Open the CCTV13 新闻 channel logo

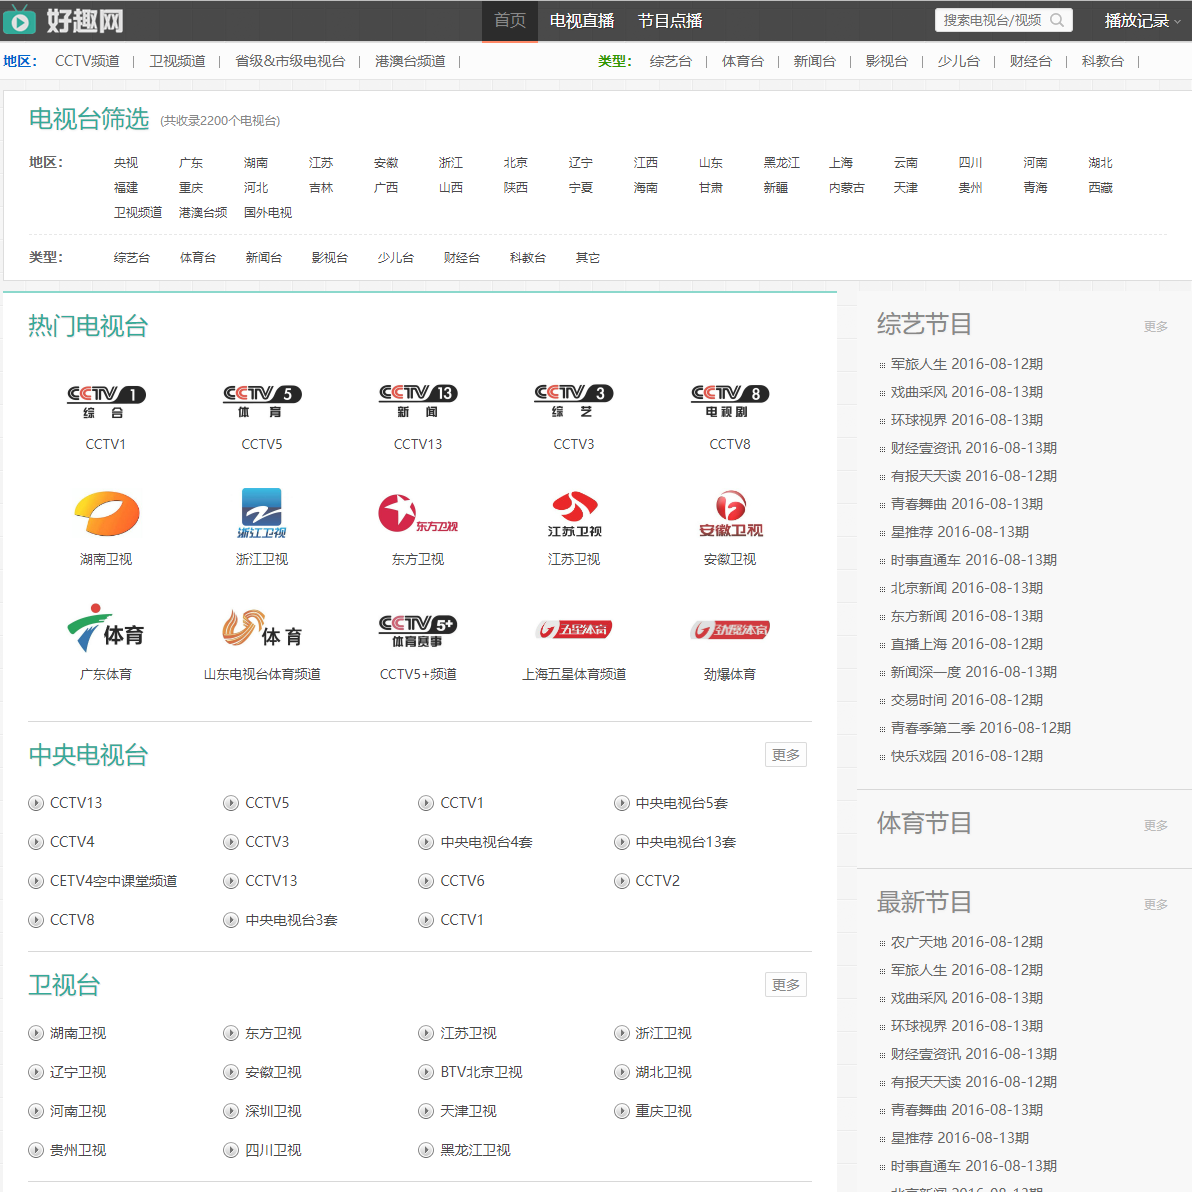click(418, 402)
